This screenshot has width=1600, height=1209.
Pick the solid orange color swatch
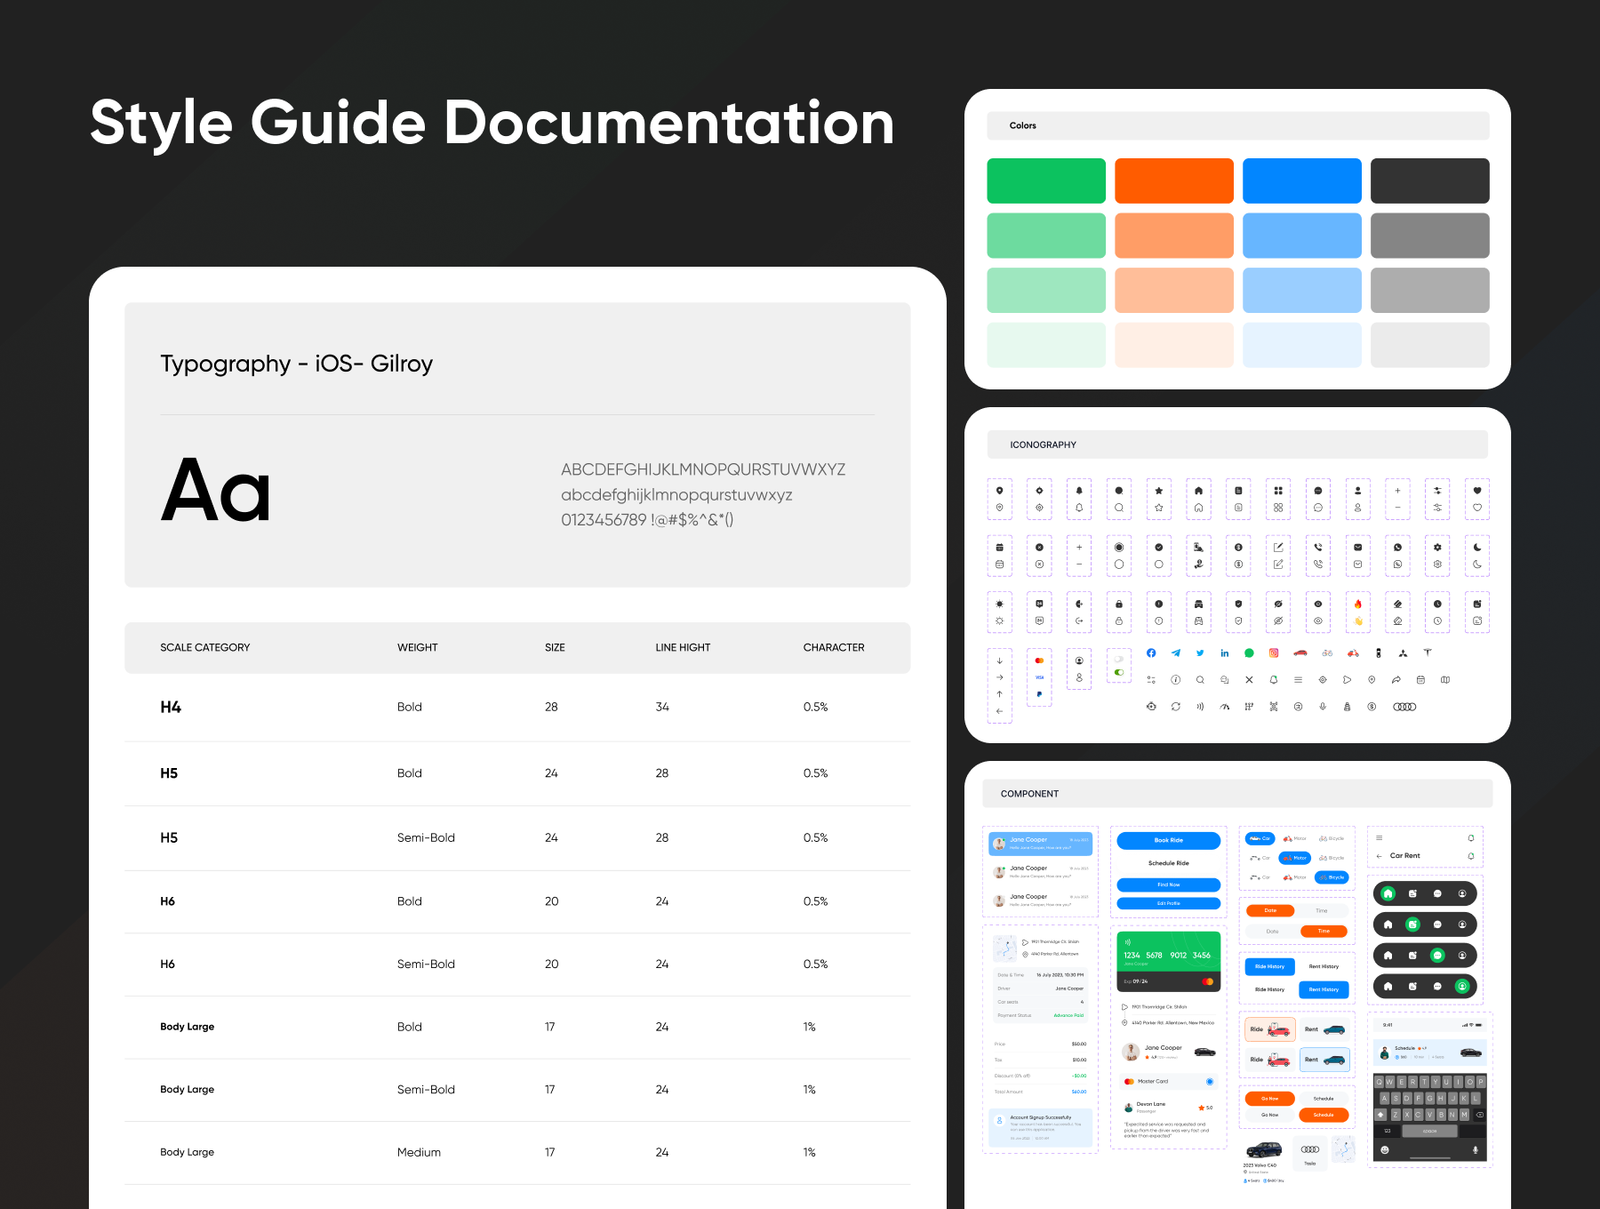1174,181
